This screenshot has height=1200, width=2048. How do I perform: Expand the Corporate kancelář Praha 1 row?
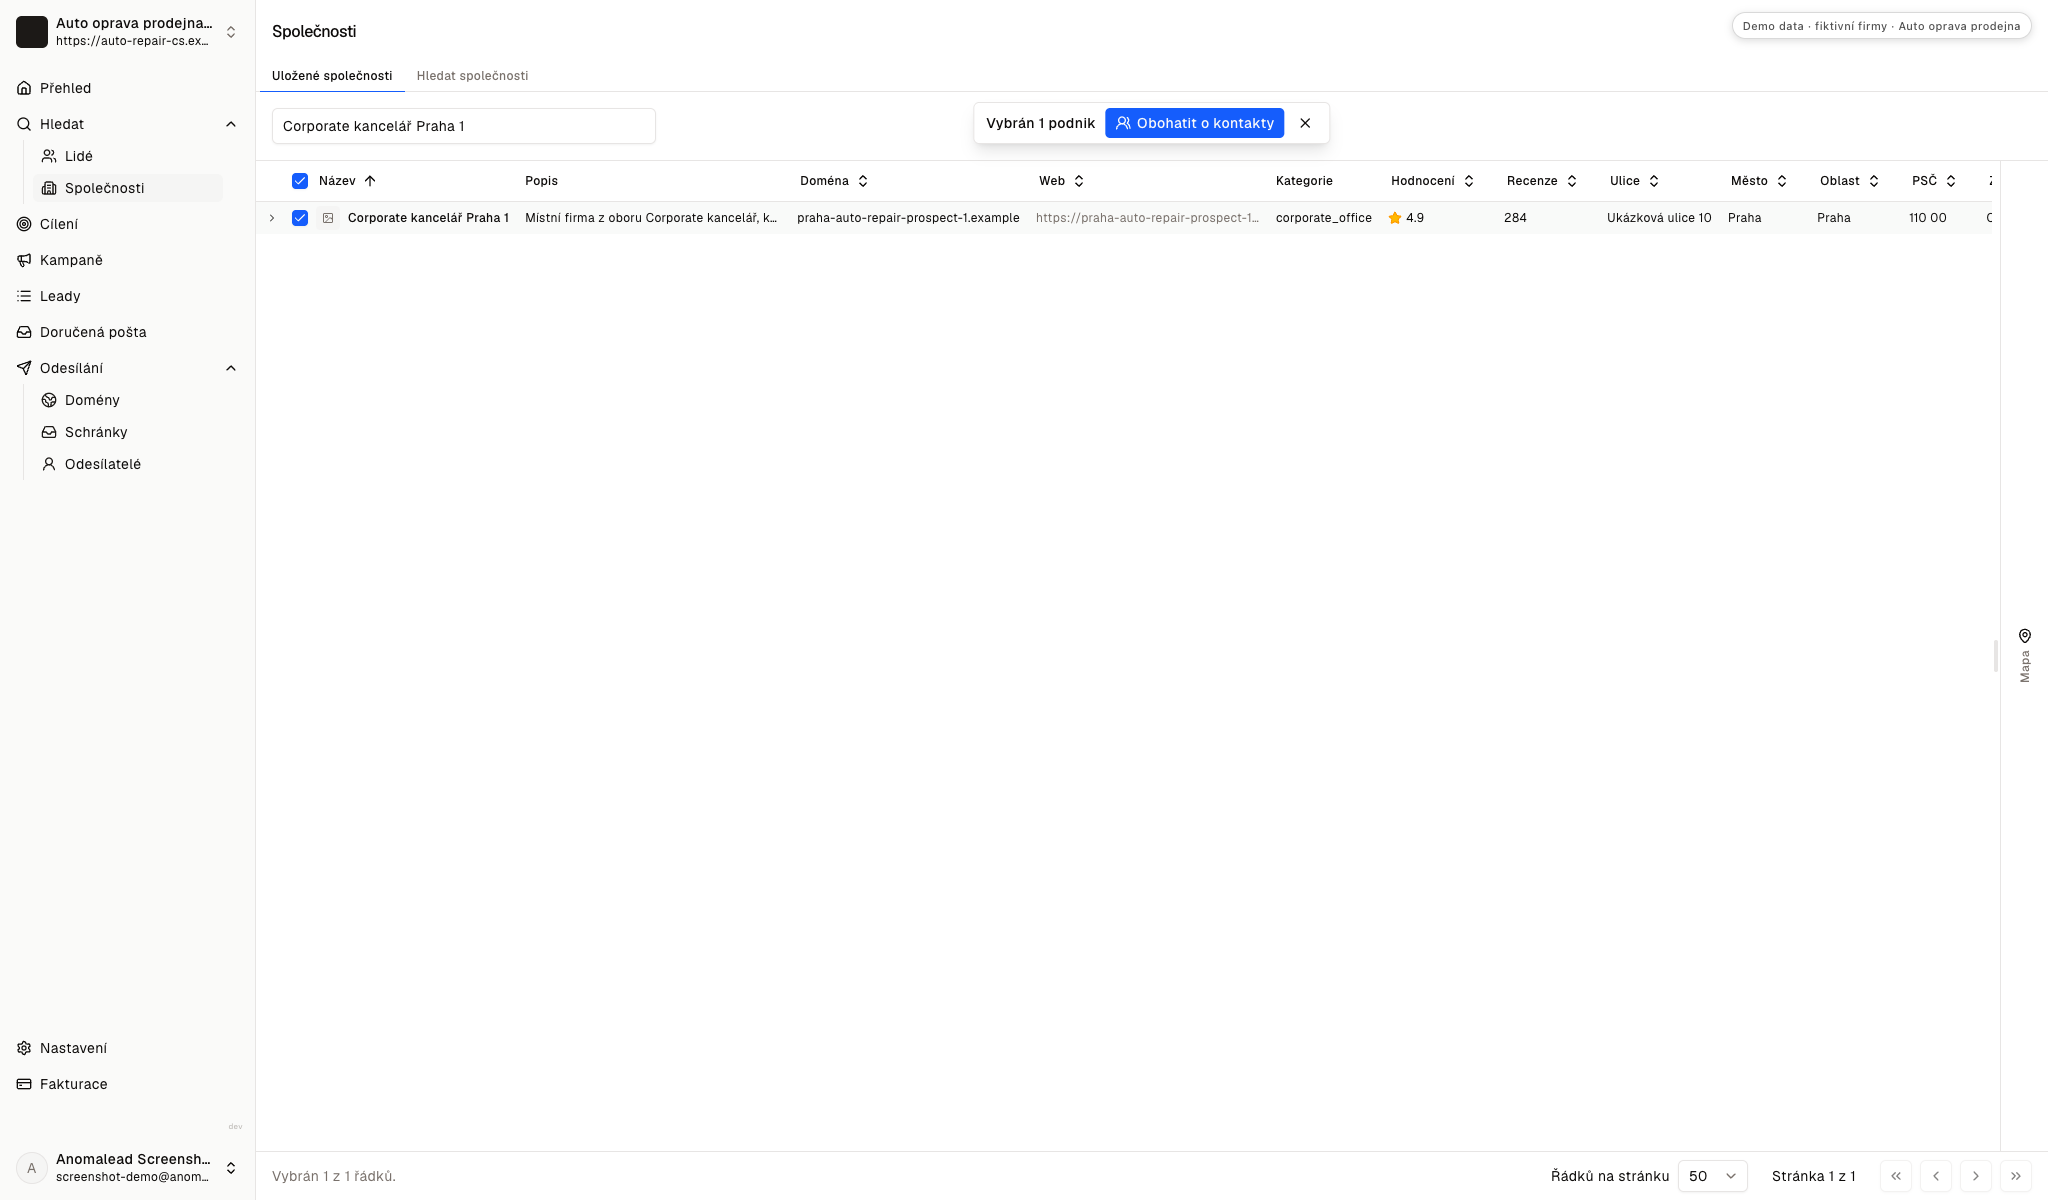[x=272, y=218]
